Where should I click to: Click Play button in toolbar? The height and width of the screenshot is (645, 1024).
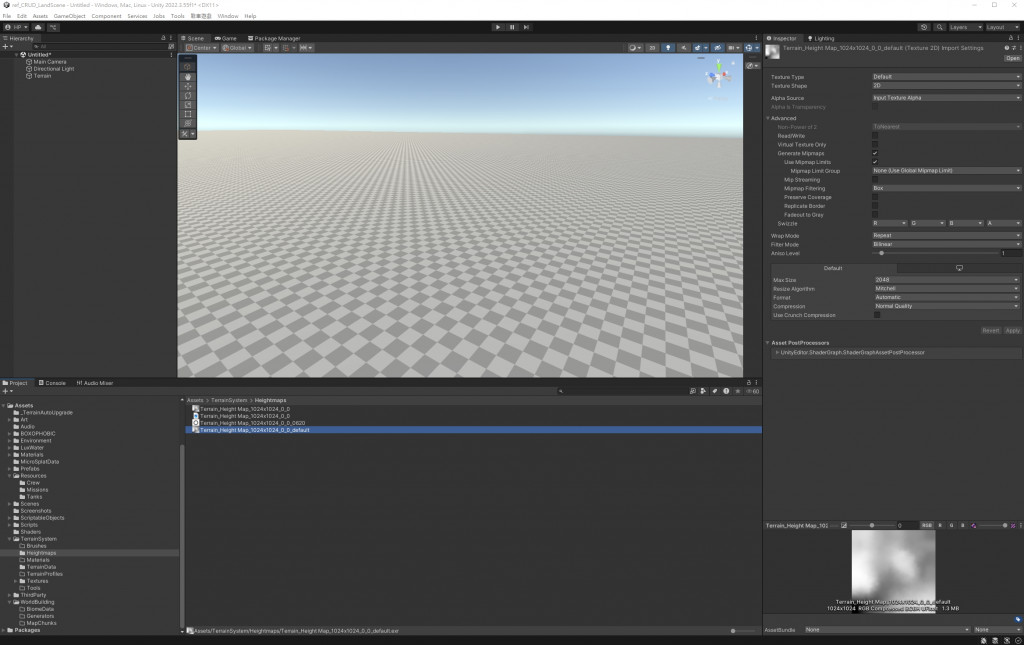point(498,27)
